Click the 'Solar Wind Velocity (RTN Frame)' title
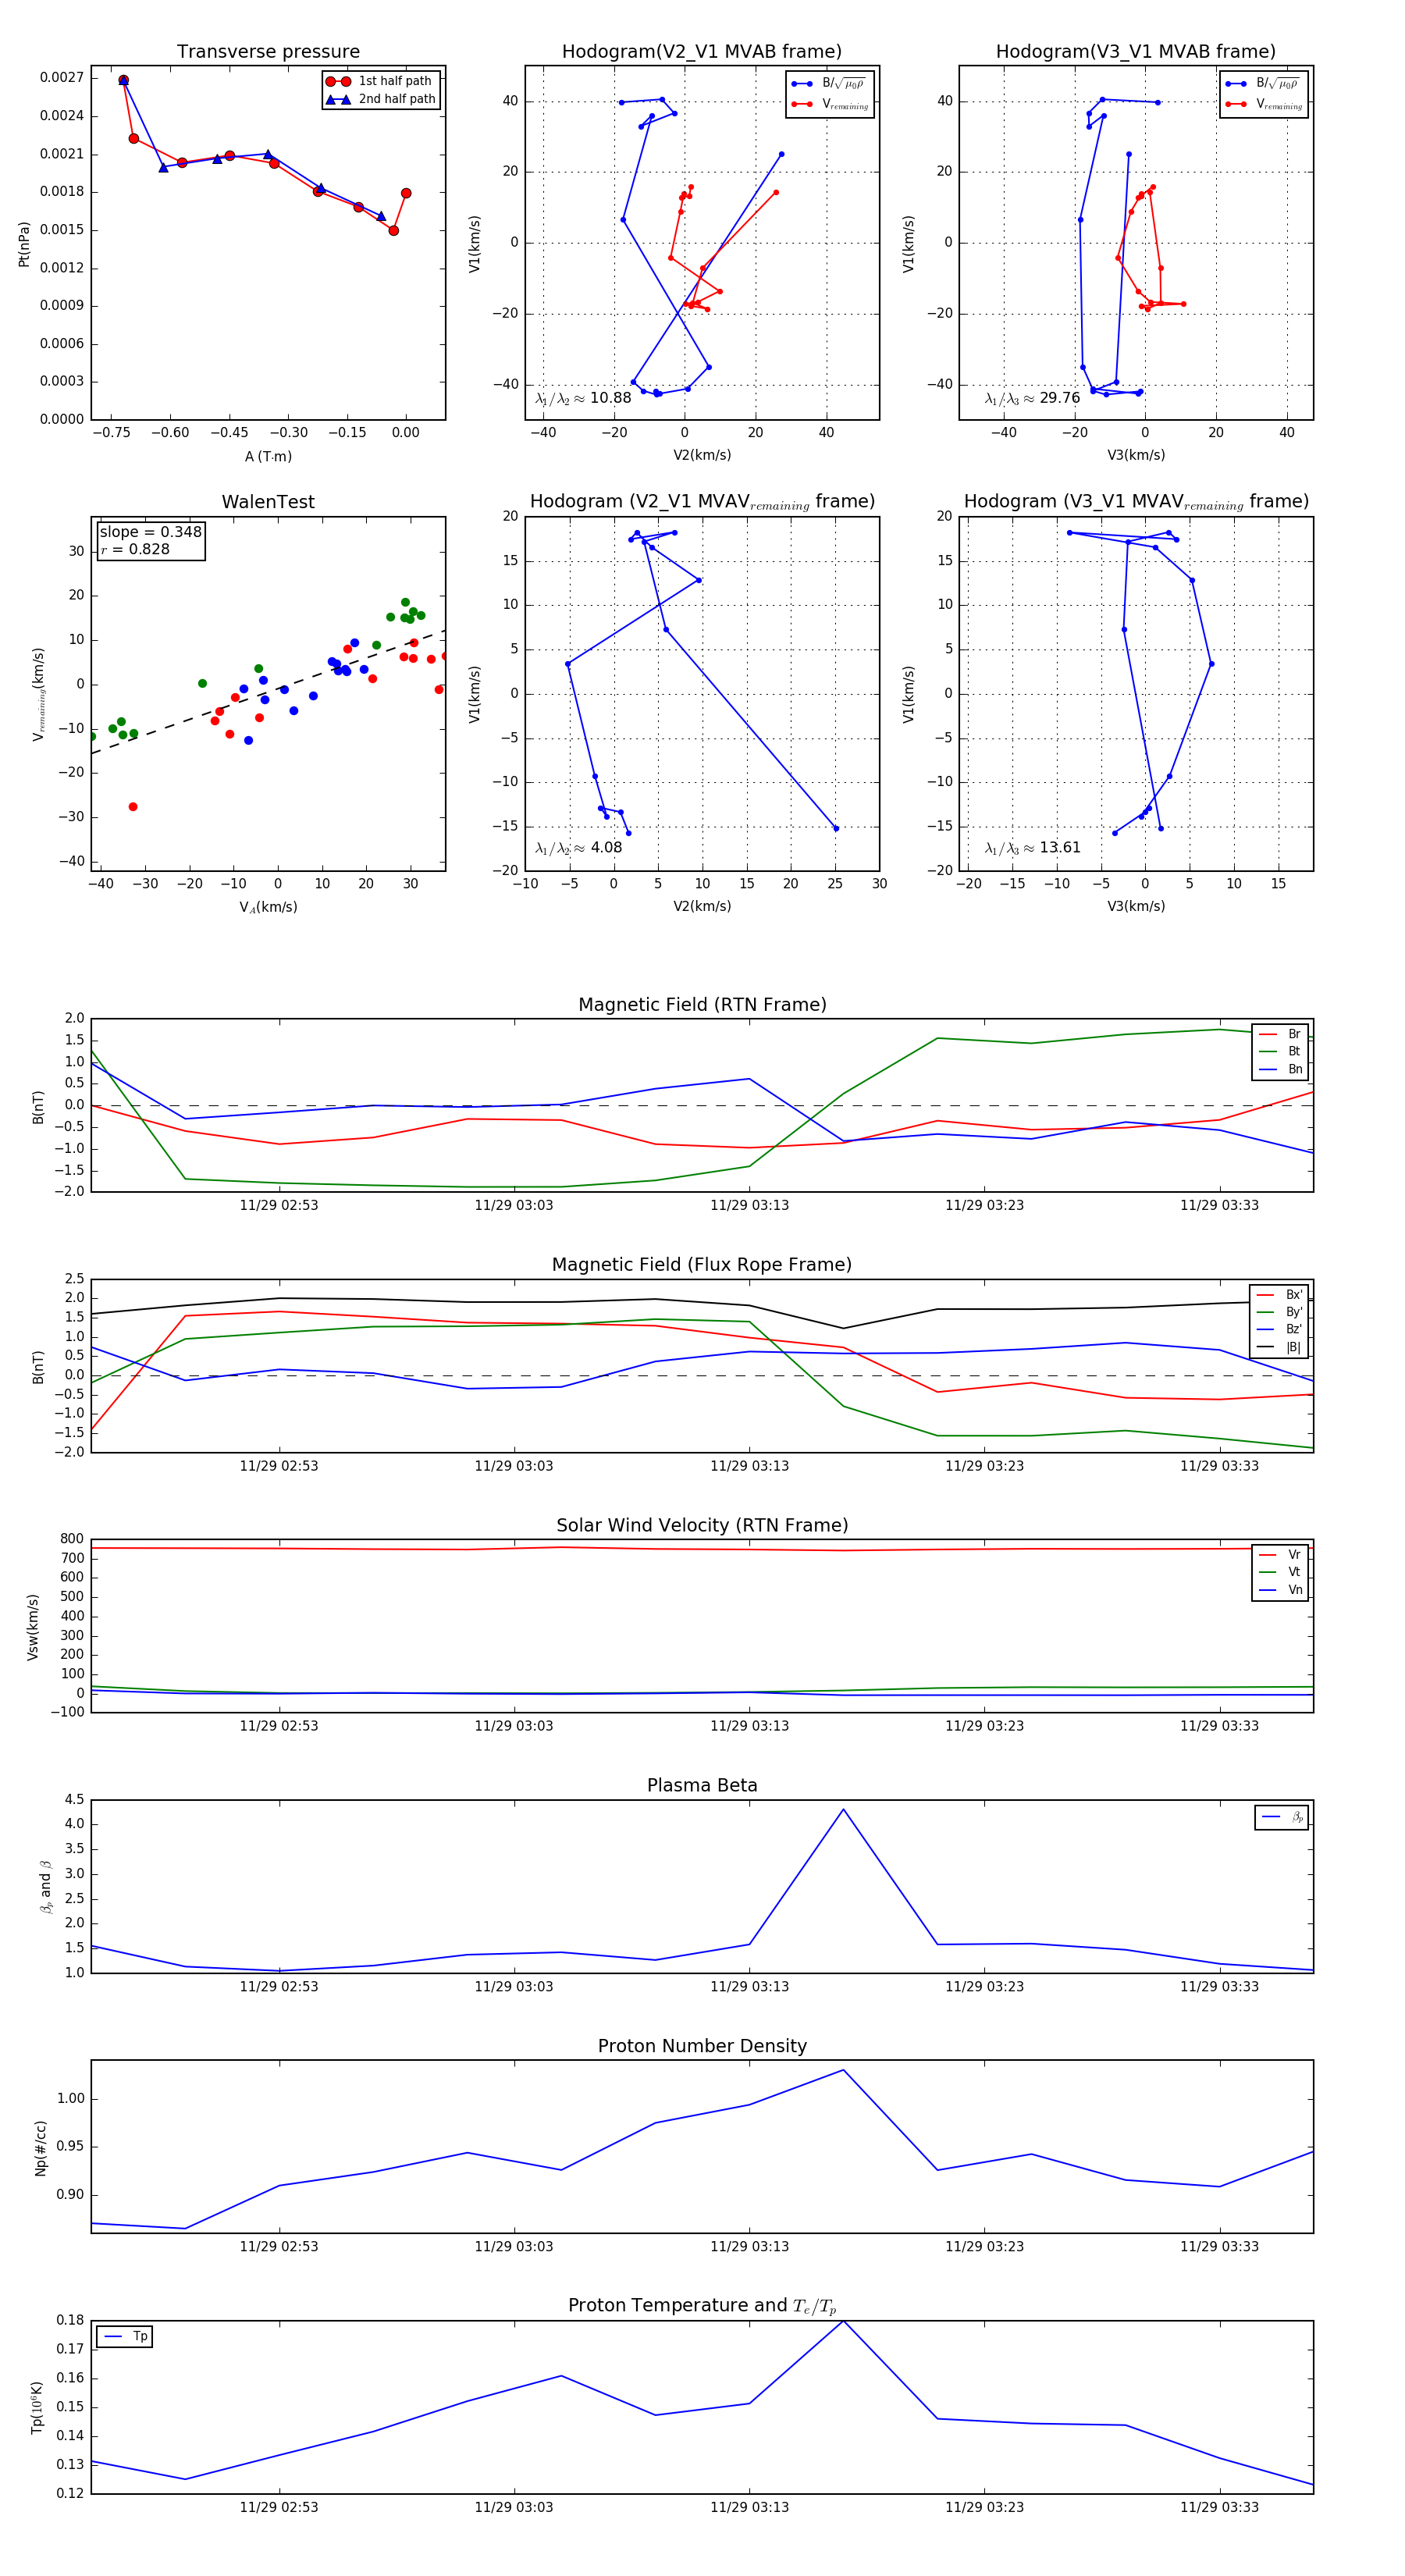This screenshot has width=1405, height=2576. (702, 1525)
